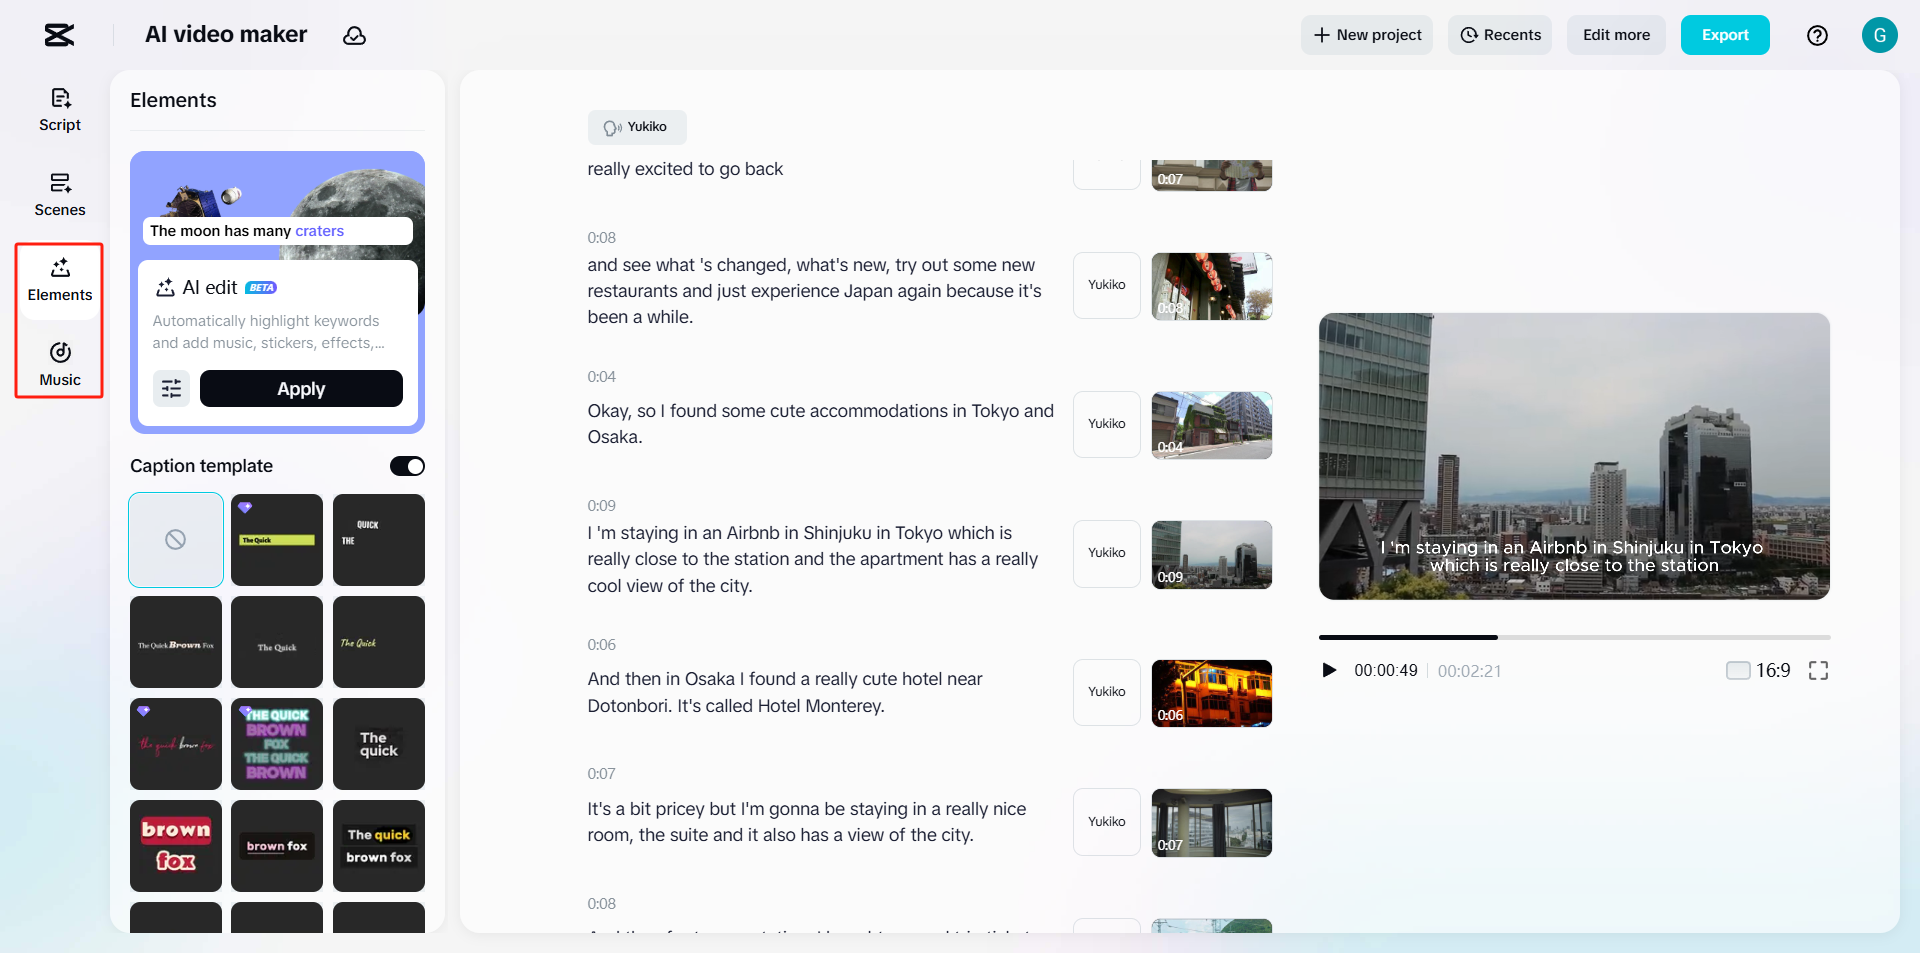The width and height of the screenshot is (1920, 953).
Task: Open AI edit settings sliders icon
Action: coord(171,388)
